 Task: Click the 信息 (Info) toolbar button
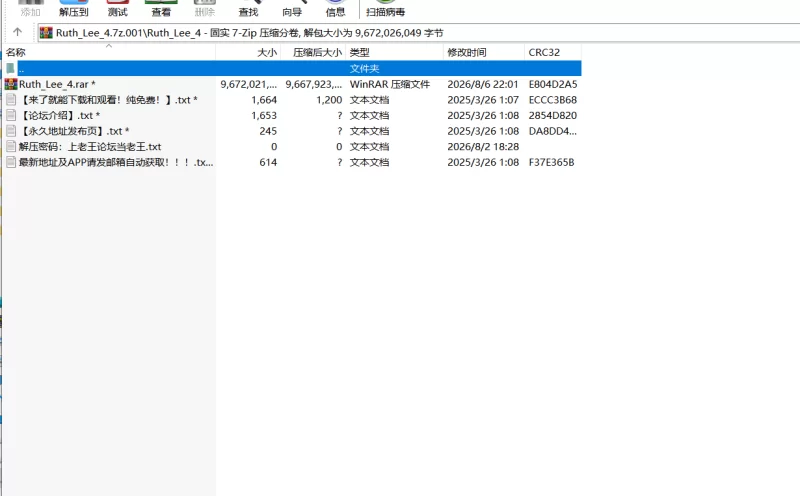335,9
